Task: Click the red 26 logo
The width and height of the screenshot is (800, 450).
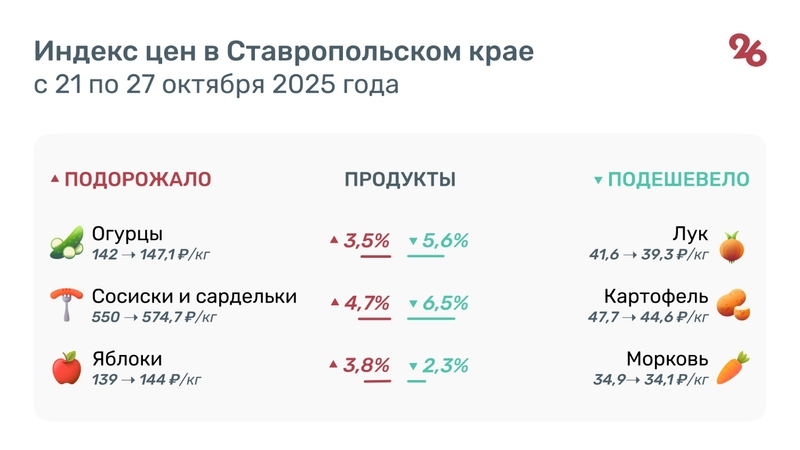Action: coord(747,50)
